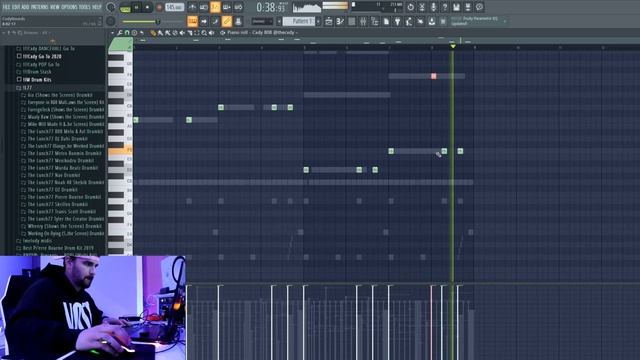Open the global snap dropdown
The height and width of the screenshot is (360, 640).
pyautogui.click(x=262, y=21)
